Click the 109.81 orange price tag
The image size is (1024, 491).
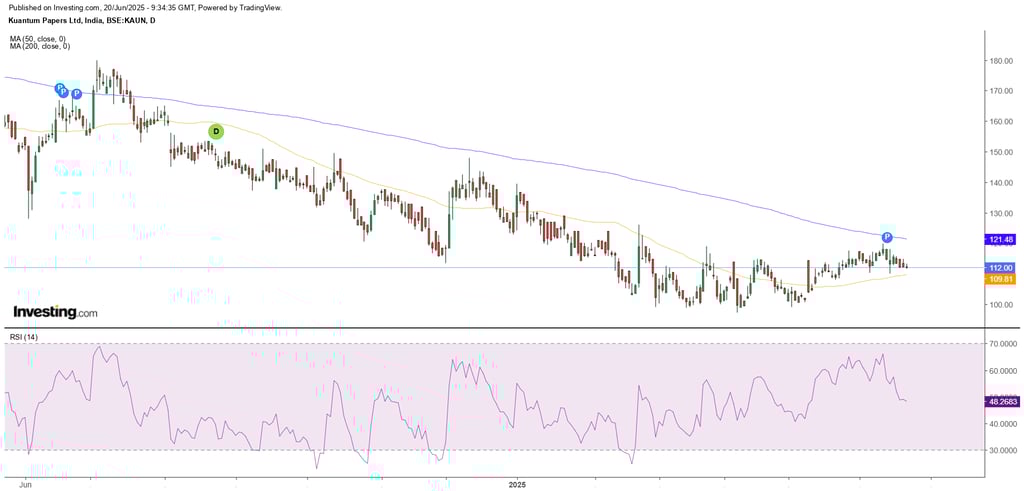(1001, 278)
